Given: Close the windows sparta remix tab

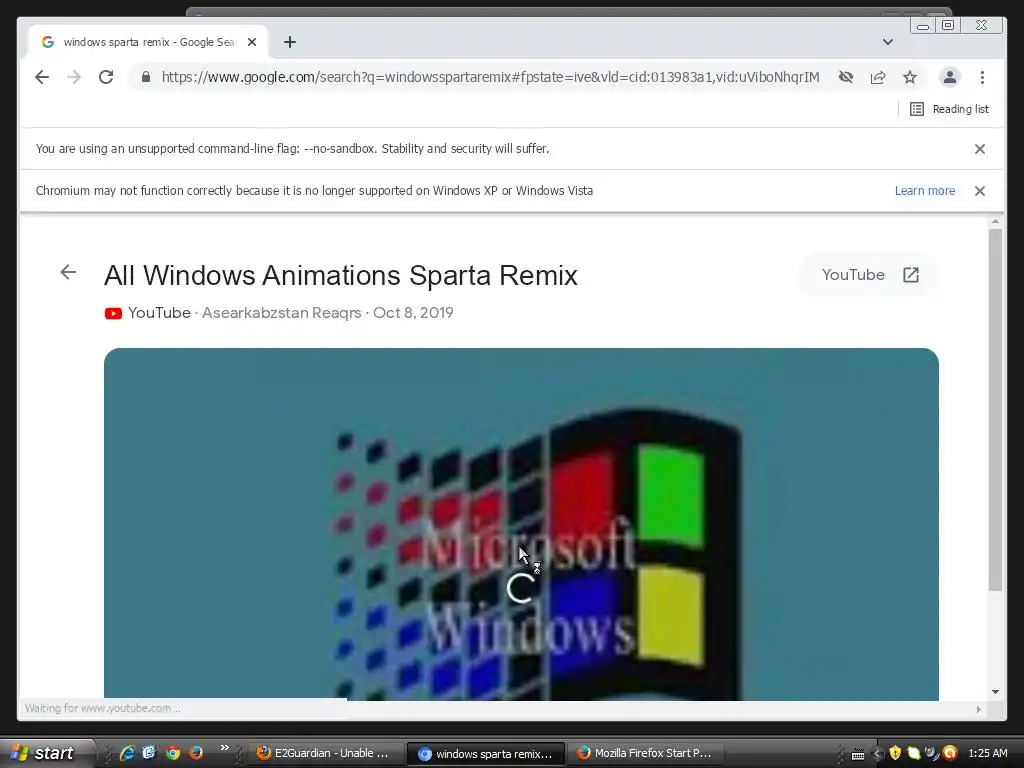Looking at the screenshot, I should point(252,42).
